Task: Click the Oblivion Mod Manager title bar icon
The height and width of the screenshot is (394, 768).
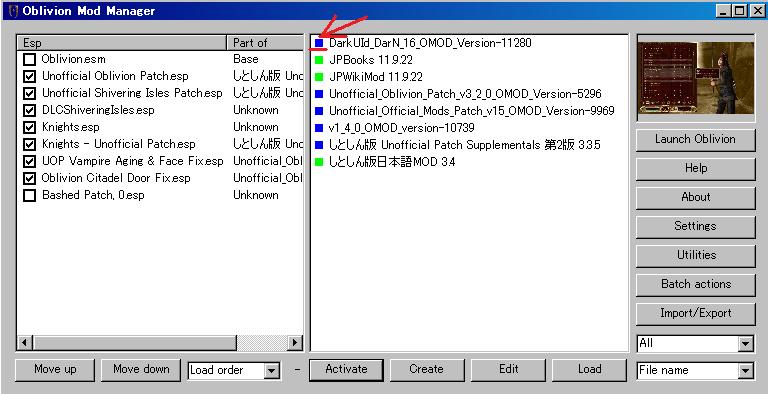Action: (x=13, y=10)
